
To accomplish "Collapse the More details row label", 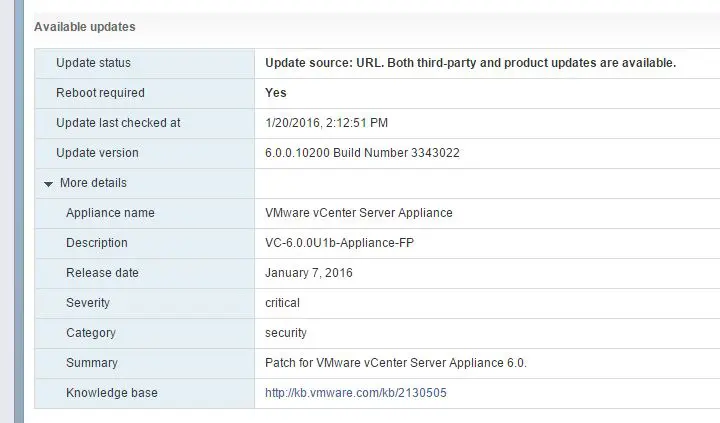I will (93, 183).
